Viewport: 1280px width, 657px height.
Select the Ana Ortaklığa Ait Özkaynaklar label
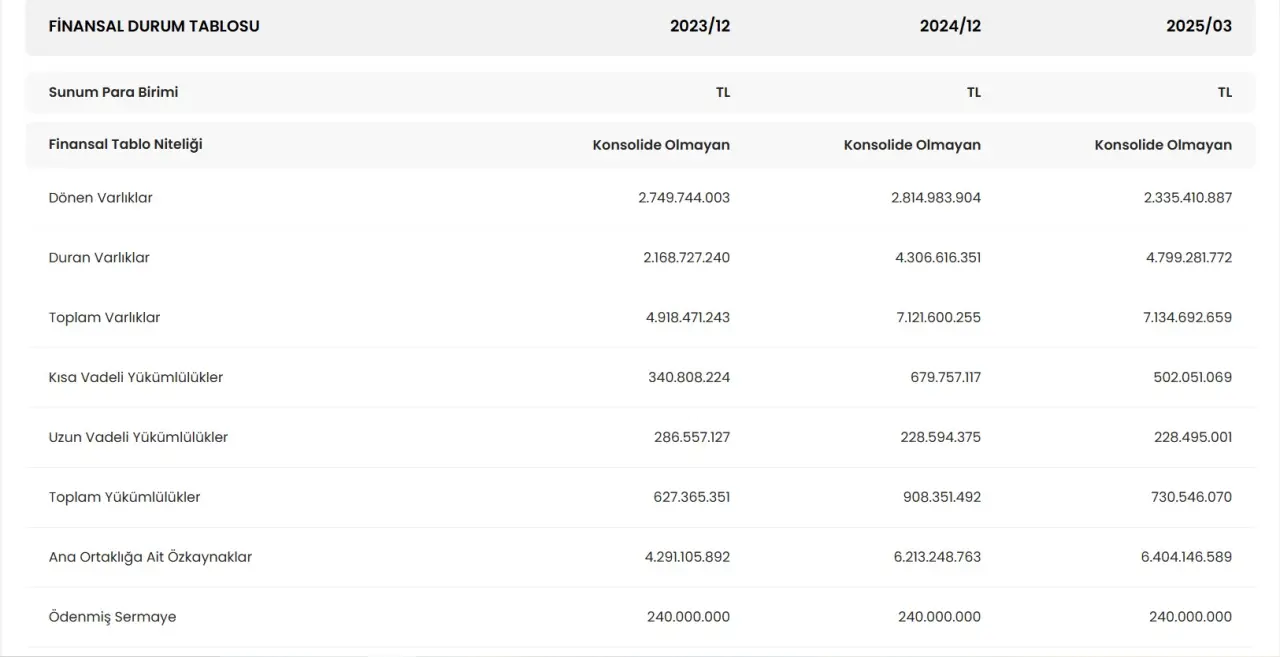tap(150, 558)
